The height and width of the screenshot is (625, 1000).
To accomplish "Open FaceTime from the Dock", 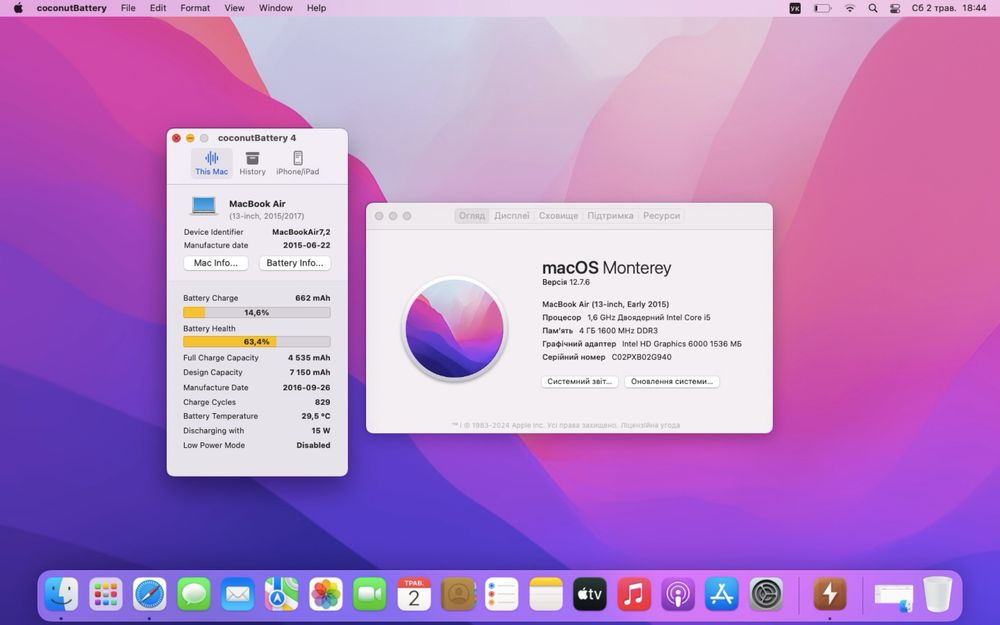I will click(369, 594).
